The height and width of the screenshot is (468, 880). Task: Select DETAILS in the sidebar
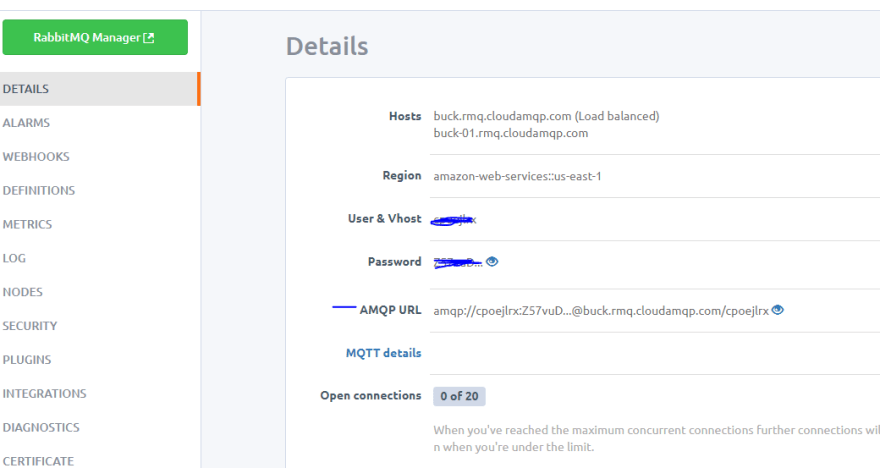100,89
